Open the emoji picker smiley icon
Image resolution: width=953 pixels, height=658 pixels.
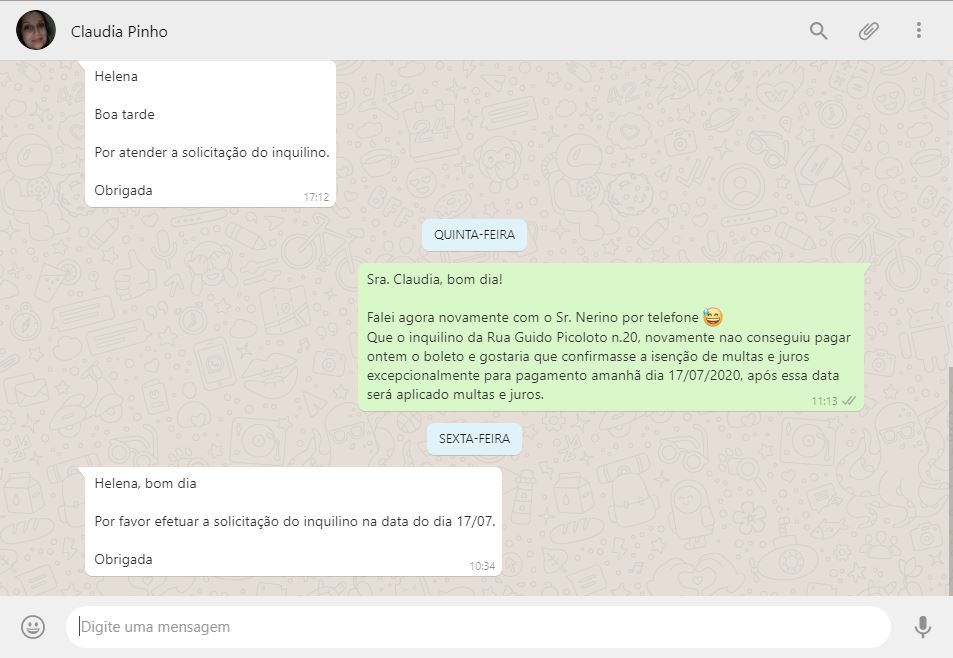[33, 626]
